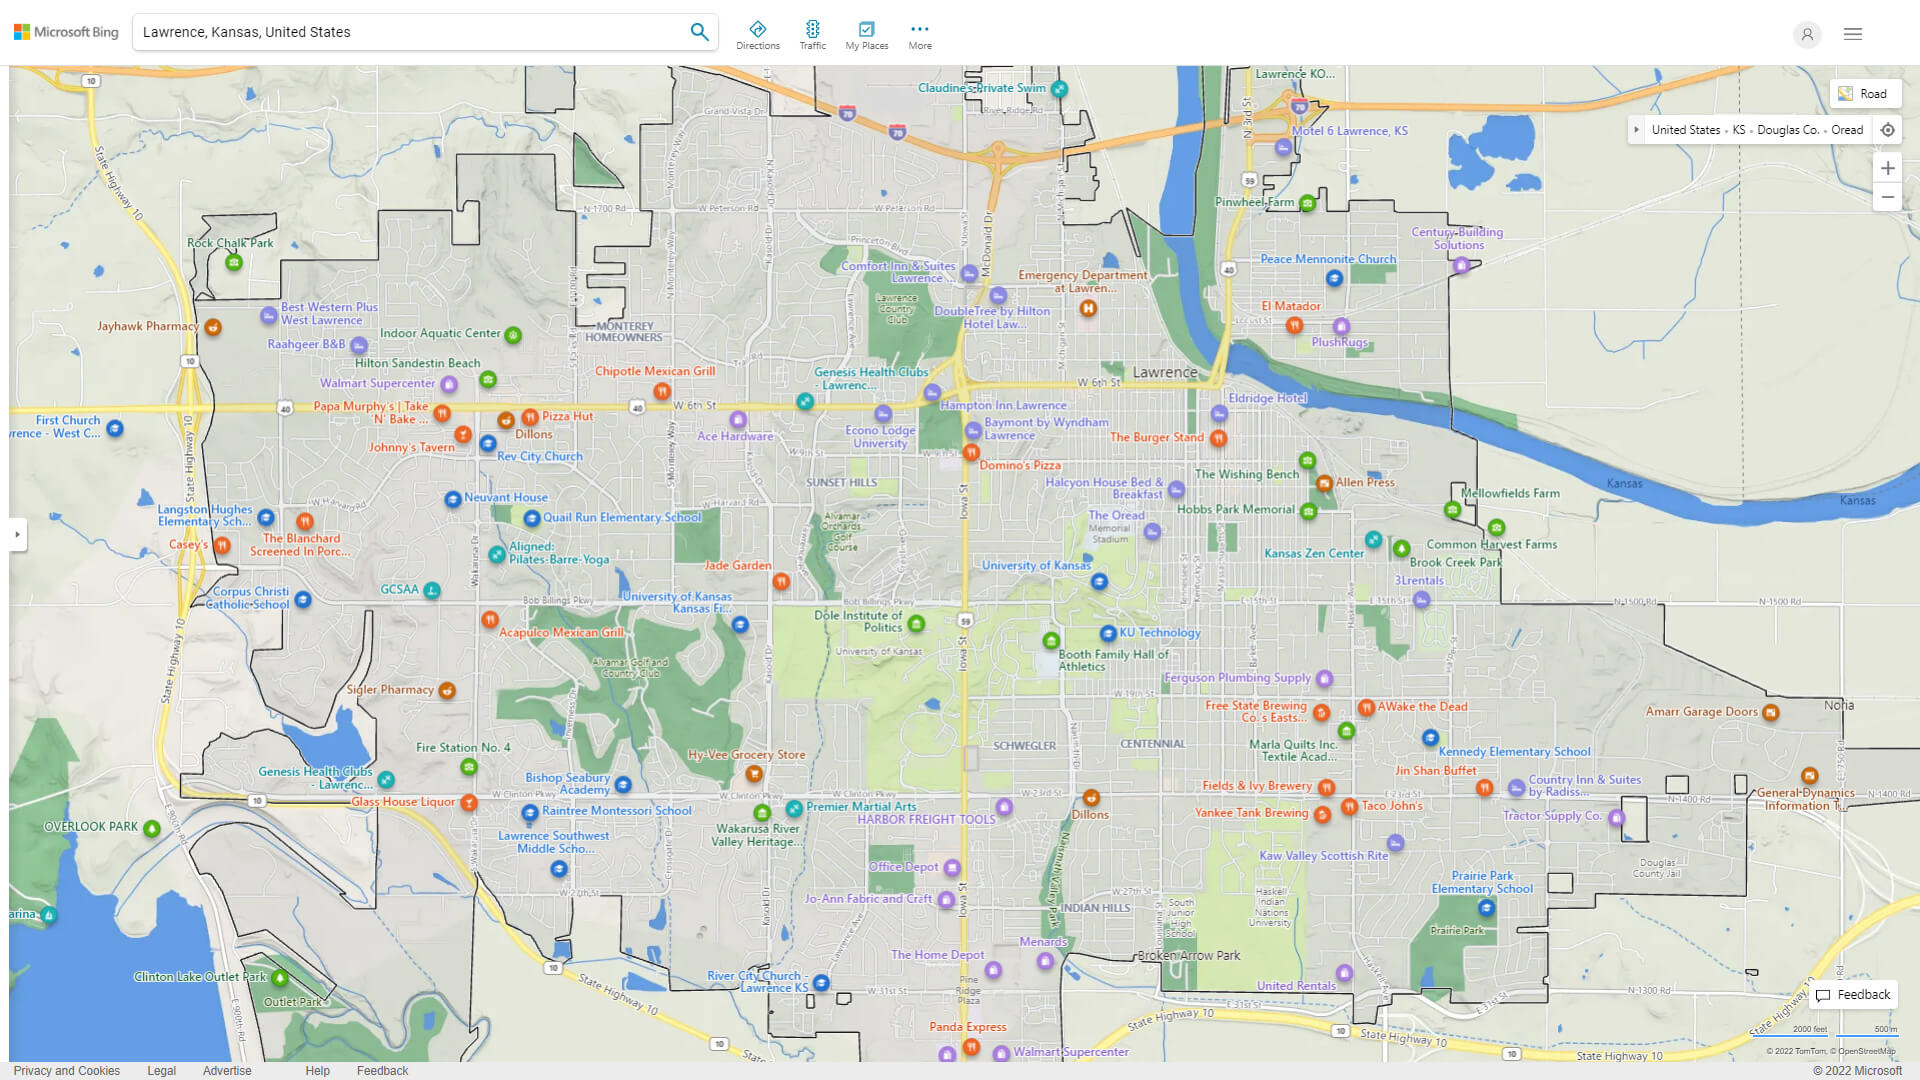Select the University of Kansas pin

(x=1099, y=582)
